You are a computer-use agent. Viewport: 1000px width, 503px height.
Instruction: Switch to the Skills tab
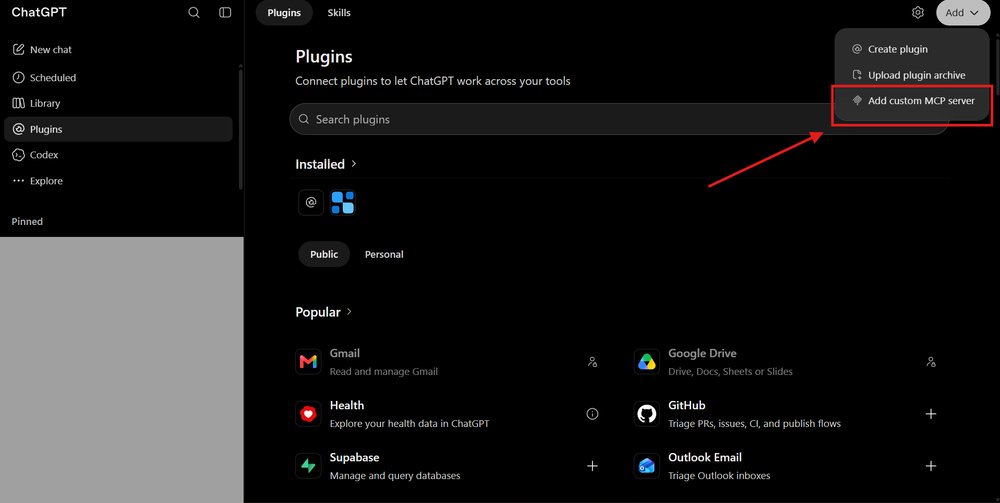pos(339,13)
